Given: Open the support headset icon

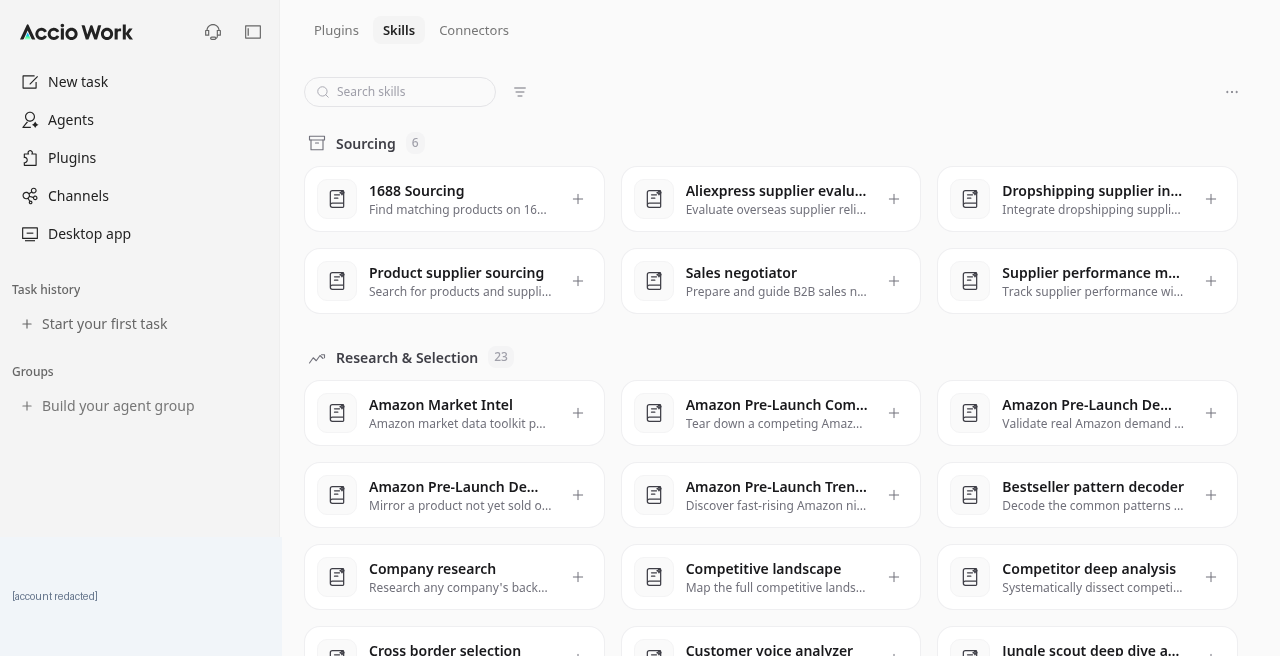Looking at the screenshot, I should click(213, 32).
